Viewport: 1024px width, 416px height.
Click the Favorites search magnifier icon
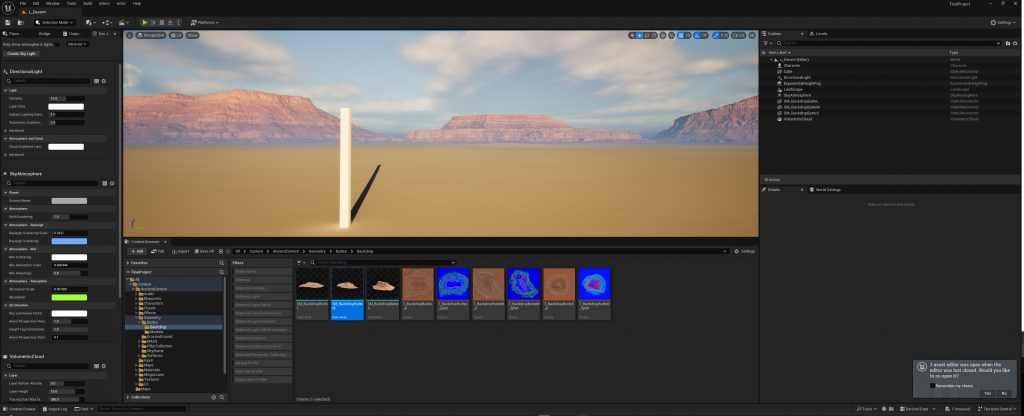(x=221, y=263)
